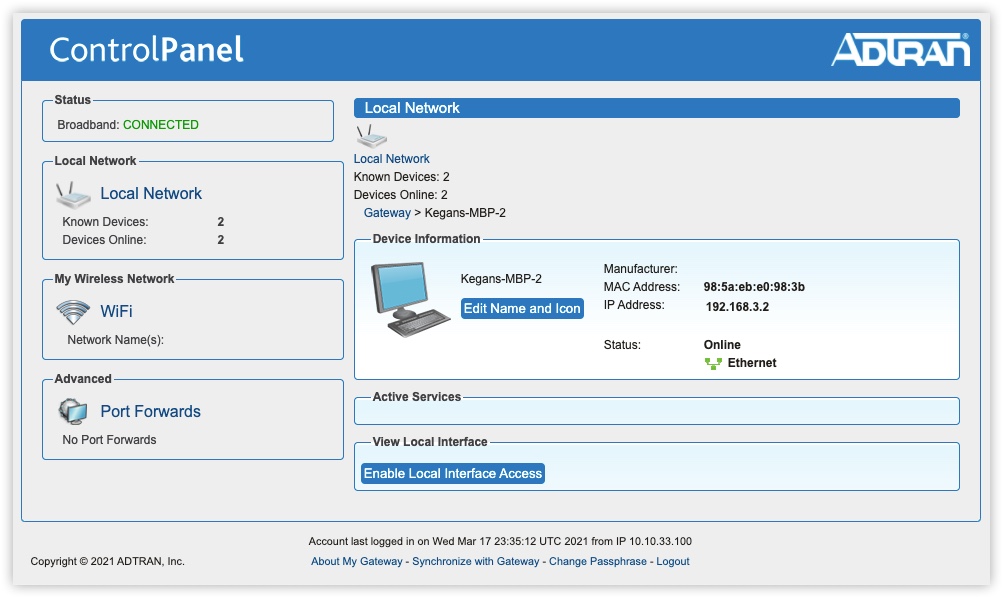Click the ADTRAN logo
The width and height of the screenshot is (1003, 598).
pos(900,50)
